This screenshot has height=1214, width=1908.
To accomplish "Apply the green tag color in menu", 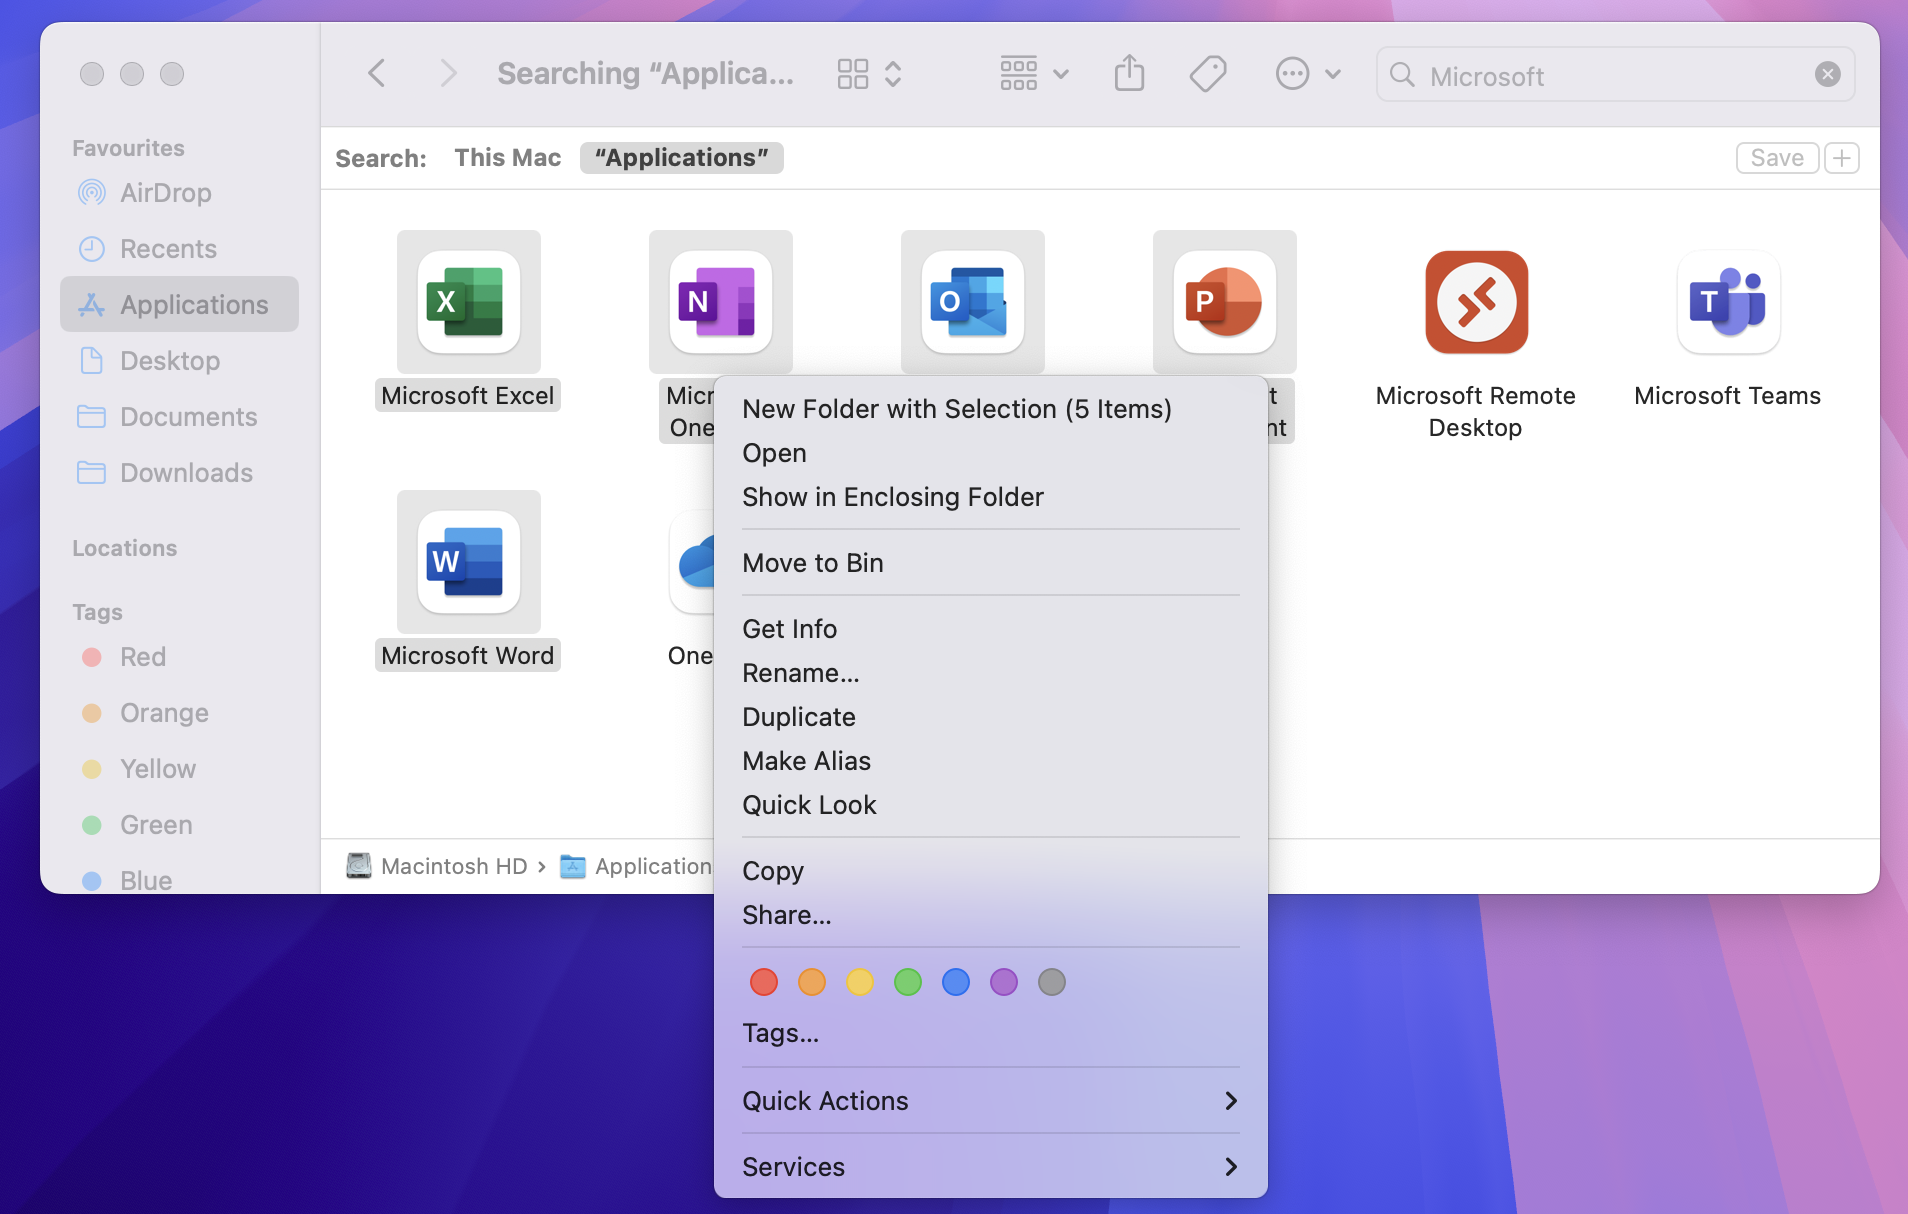I will click(908, 982).
